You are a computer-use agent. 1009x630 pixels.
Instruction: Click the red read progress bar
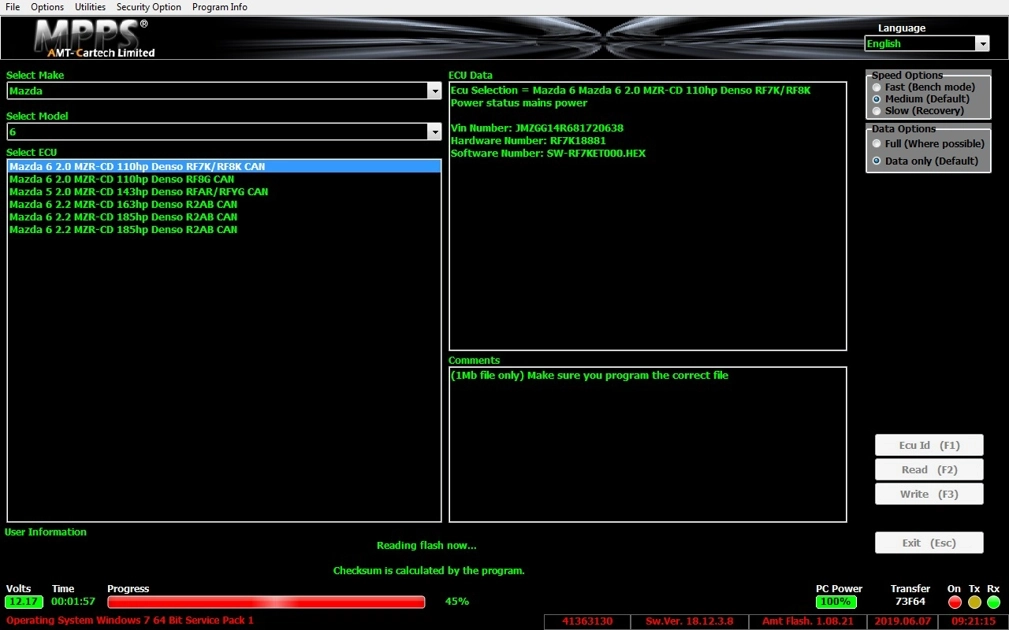click(x=266, y=602)
